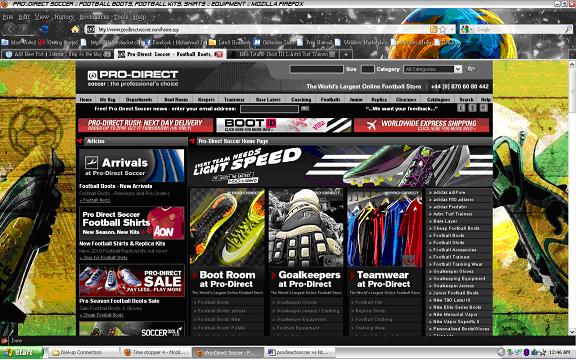The width and height of the screenshot is (576, 360).
Task: Click the search magnifier in Firefox search box
Action: (x=568, y=29)
